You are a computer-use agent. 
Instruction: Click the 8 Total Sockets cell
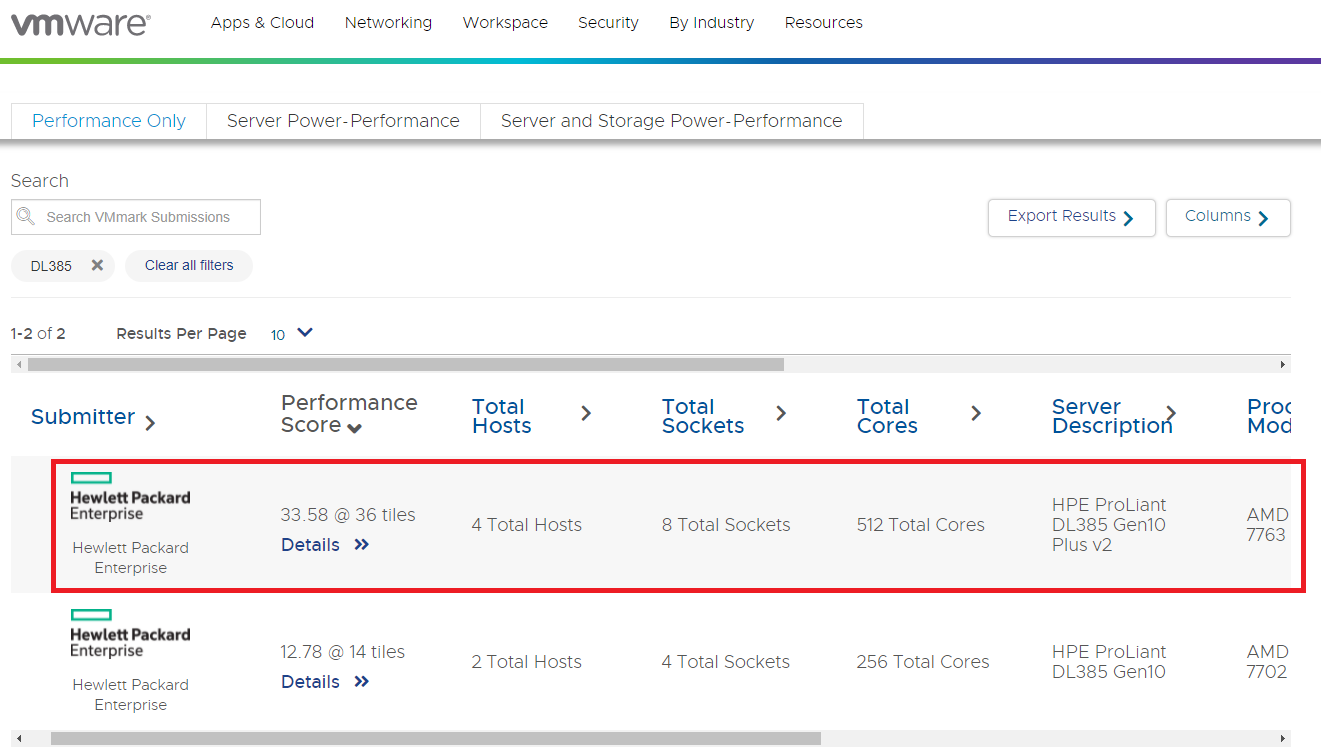click(x=726, y=525)
